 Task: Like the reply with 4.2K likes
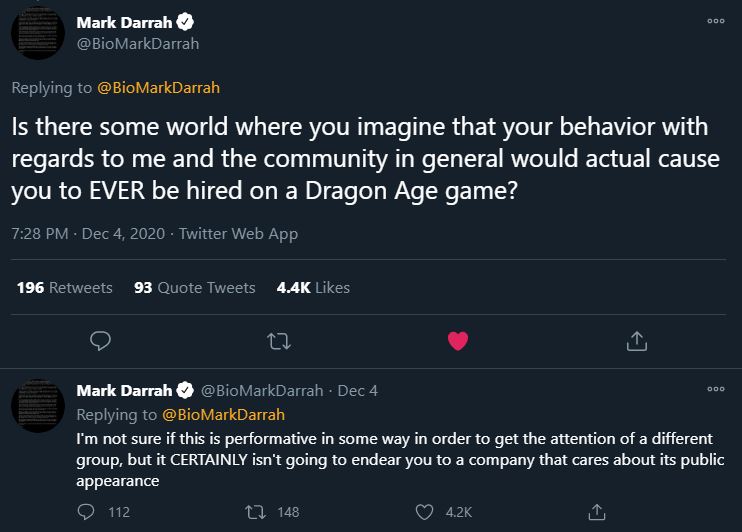426,511
